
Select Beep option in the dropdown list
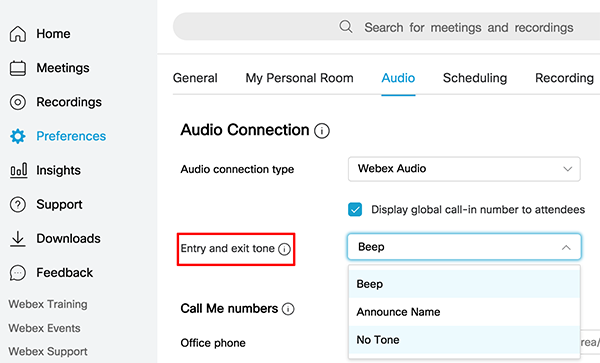click(464, 284)
